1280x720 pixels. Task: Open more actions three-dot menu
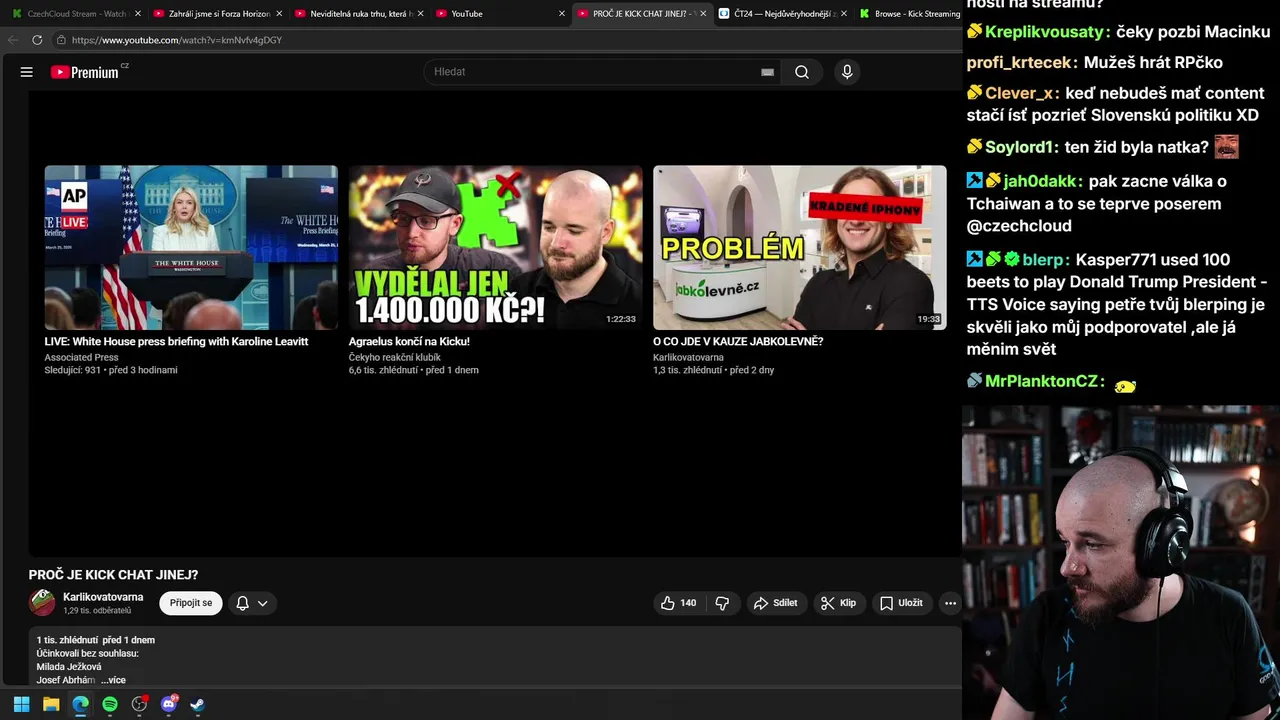point(950,603)
